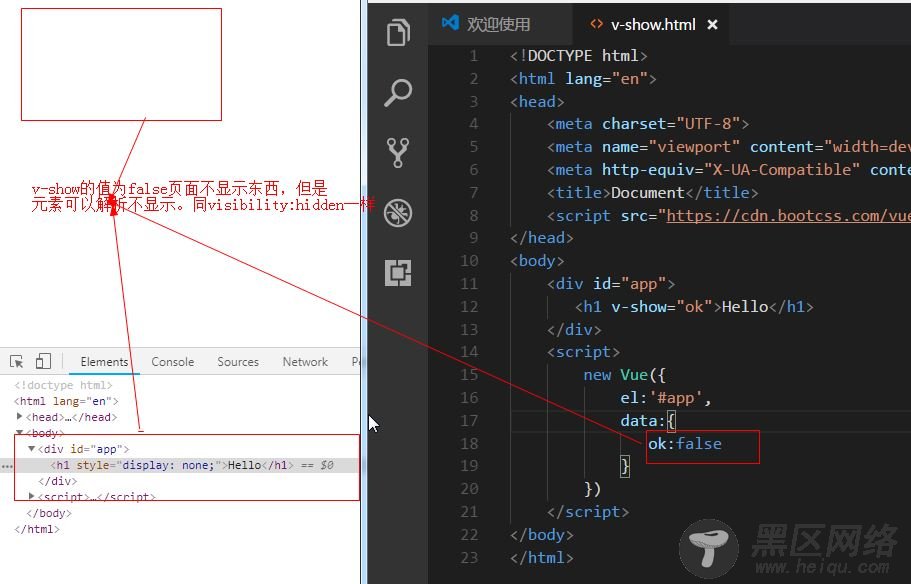The width and height of the screenshot is (911, 584).
Task: Select the closing </html> row in DevTools
Action: coord(37,529)
